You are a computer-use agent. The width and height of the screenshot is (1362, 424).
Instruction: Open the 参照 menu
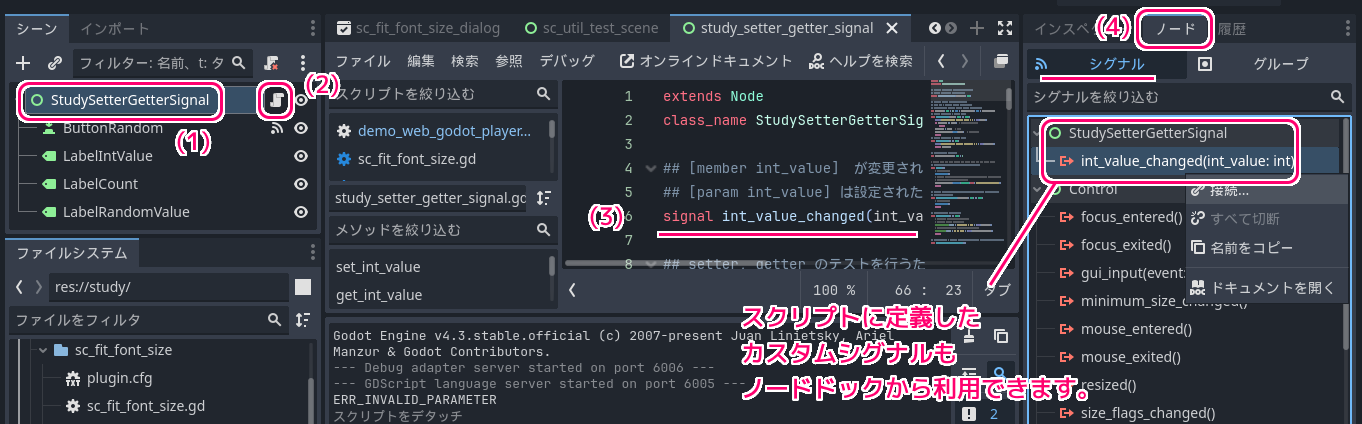pyautogui.click(x=509, y=61)
